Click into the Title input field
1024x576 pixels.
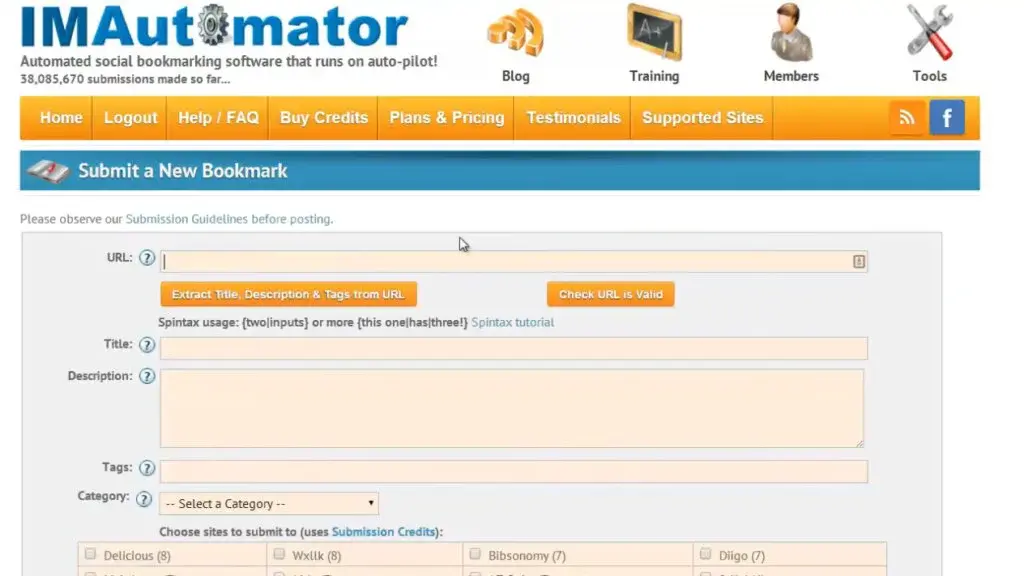(514, 348)
